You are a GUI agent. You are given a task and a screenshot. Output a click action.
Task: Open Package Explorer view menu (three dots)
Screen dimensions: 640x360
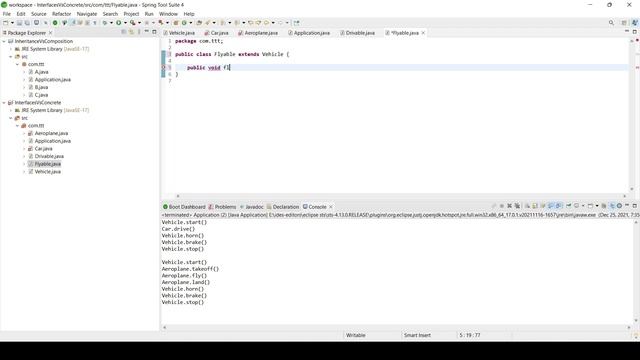pos(139,32)
